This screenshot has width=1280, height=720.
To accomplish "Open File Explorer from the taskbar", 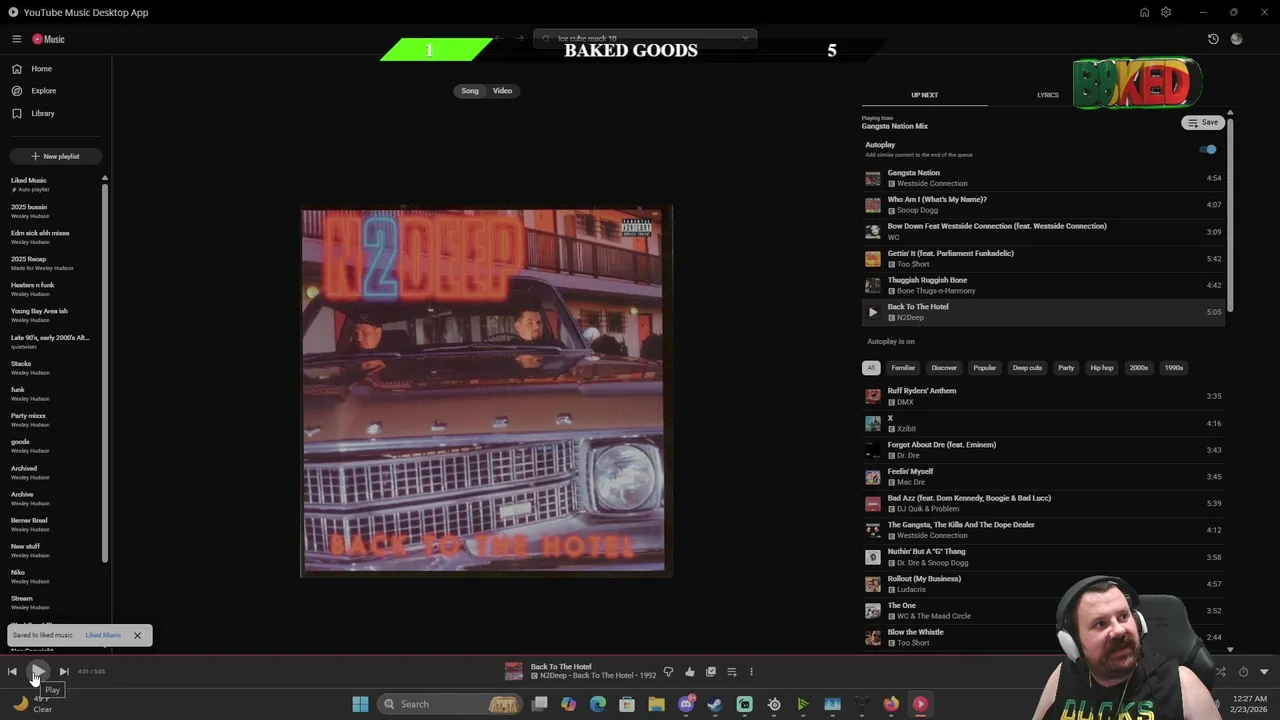I will (656, 704).
